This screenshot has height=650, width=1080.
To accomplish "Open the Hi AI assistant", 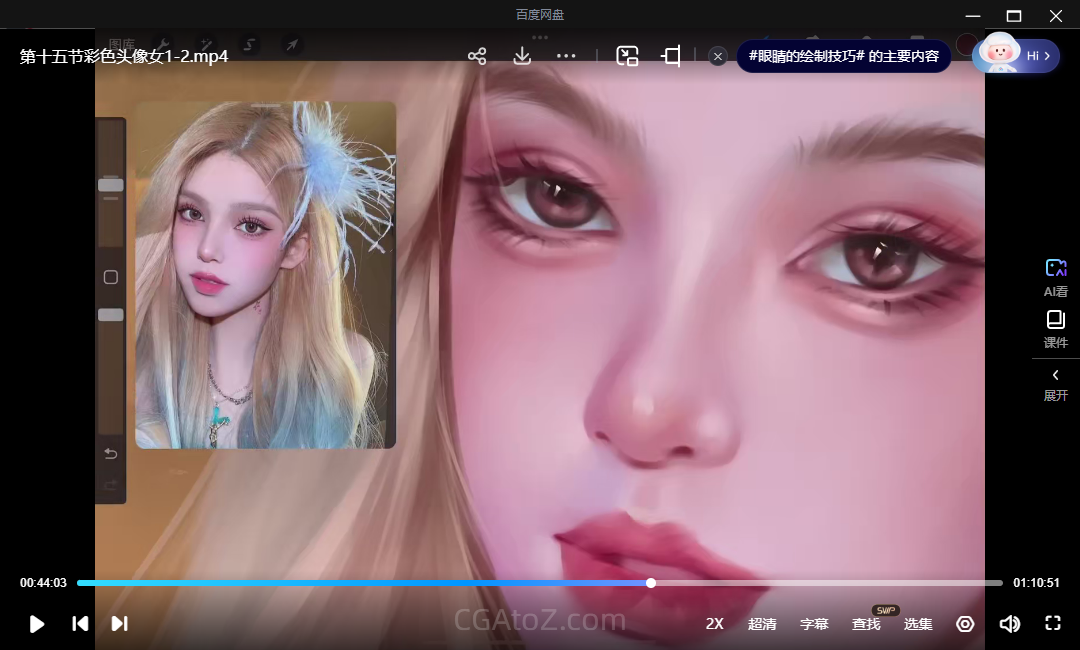I will coord(1016,56).
